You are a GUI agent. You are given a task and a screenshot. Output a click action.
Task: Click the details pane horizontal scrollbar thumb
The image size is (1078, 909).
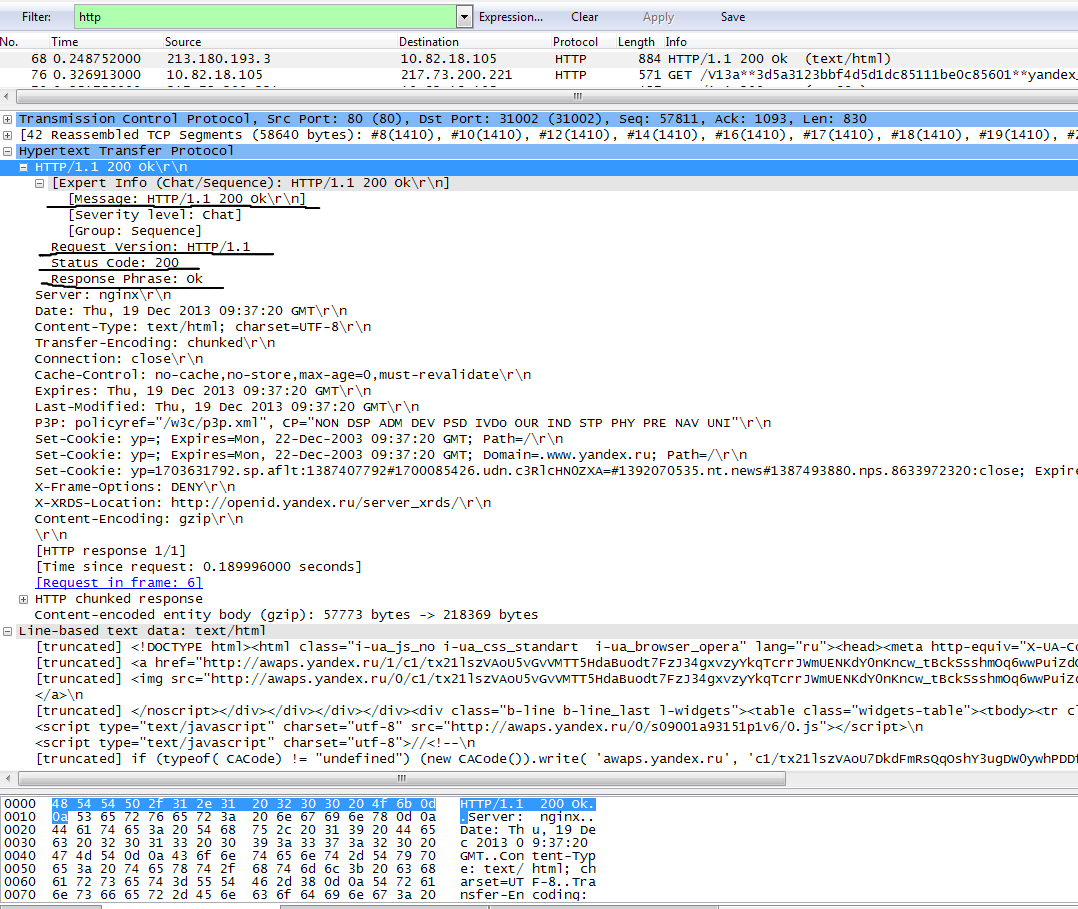tap(402, 778)
